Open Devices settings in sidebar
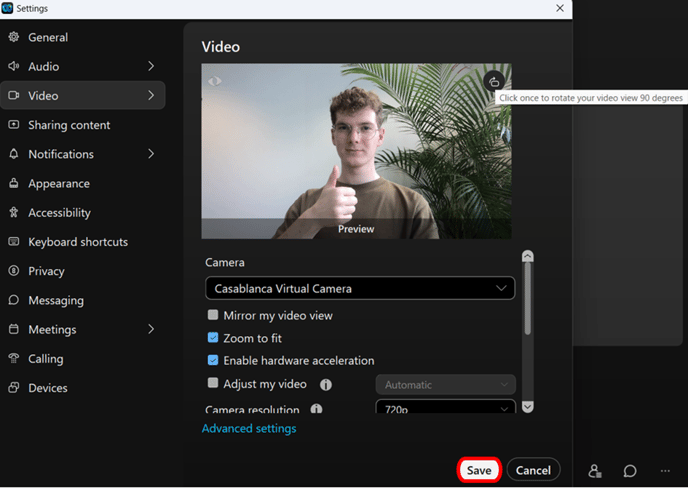The height and width of the screenshot is (488, 688). click(x=47, y=388)
